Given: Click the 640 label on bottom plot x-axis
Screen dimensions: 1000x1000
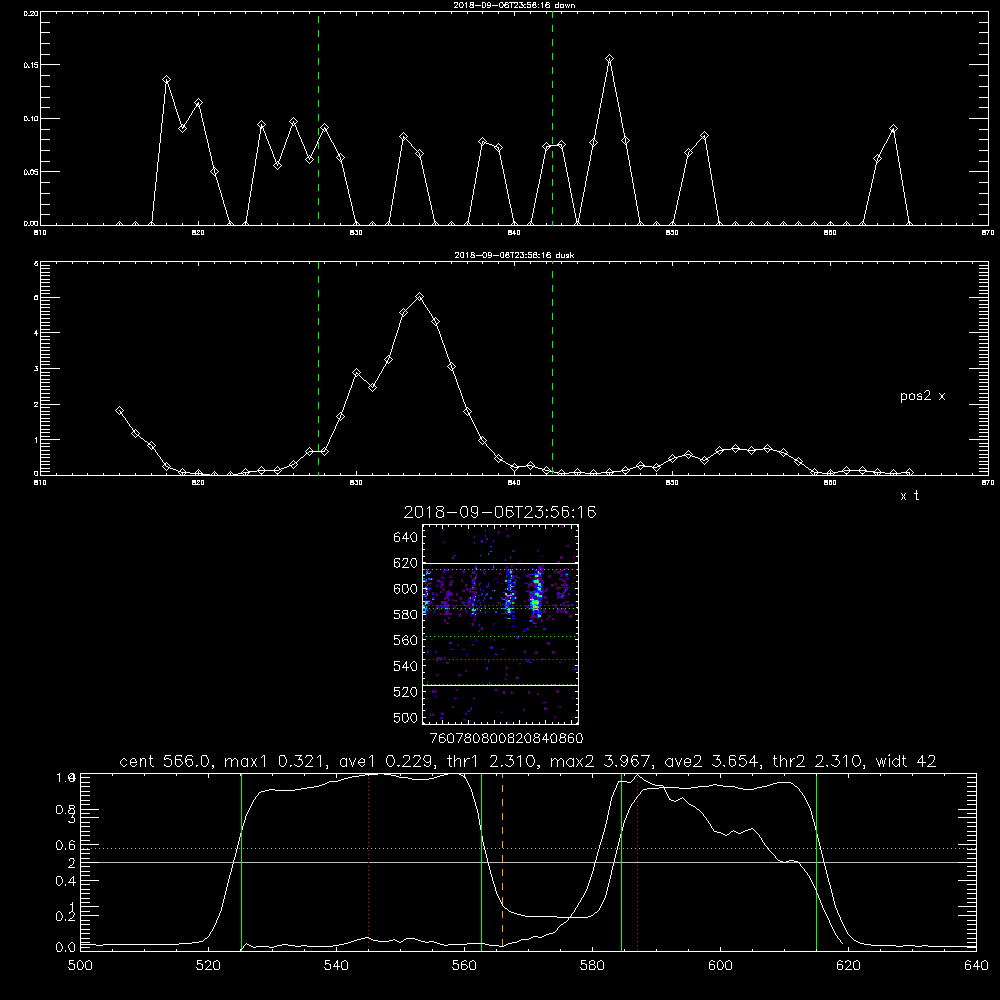Looking at the screenshot, I should [976, 966].
